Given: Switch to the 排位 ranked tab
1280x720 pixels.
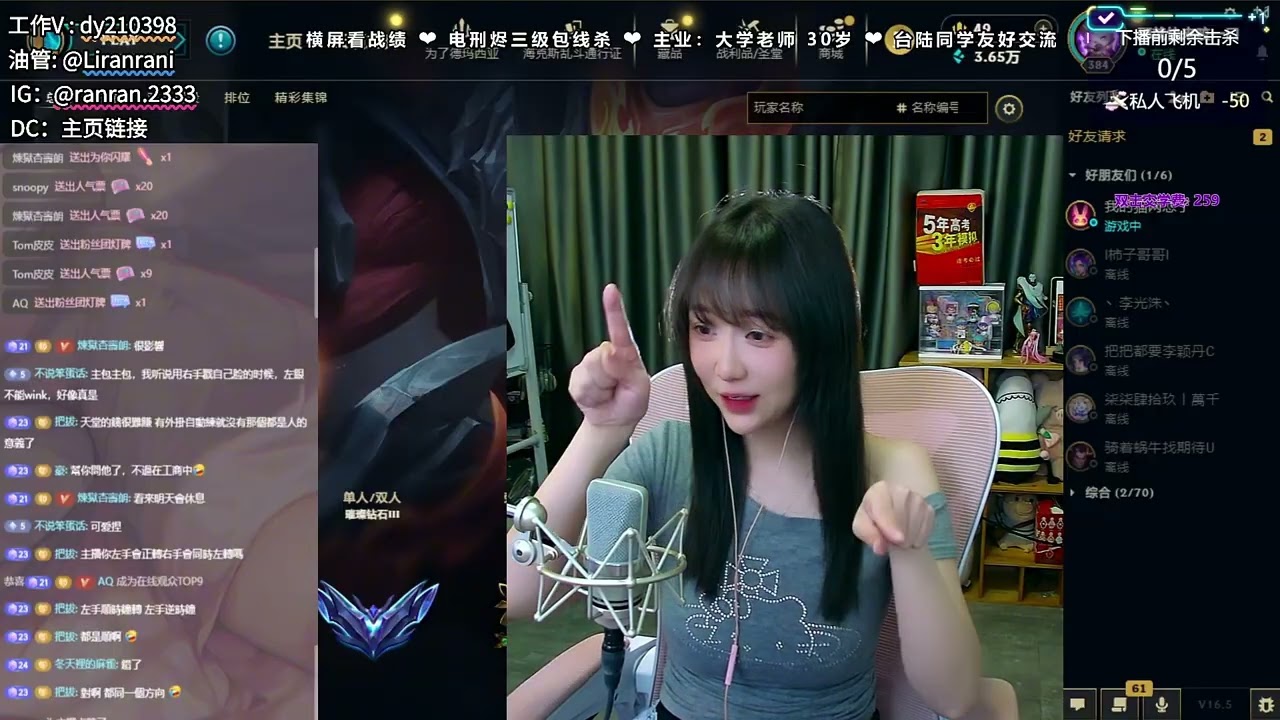Looking at the screenshot, I should pos(237,98).
